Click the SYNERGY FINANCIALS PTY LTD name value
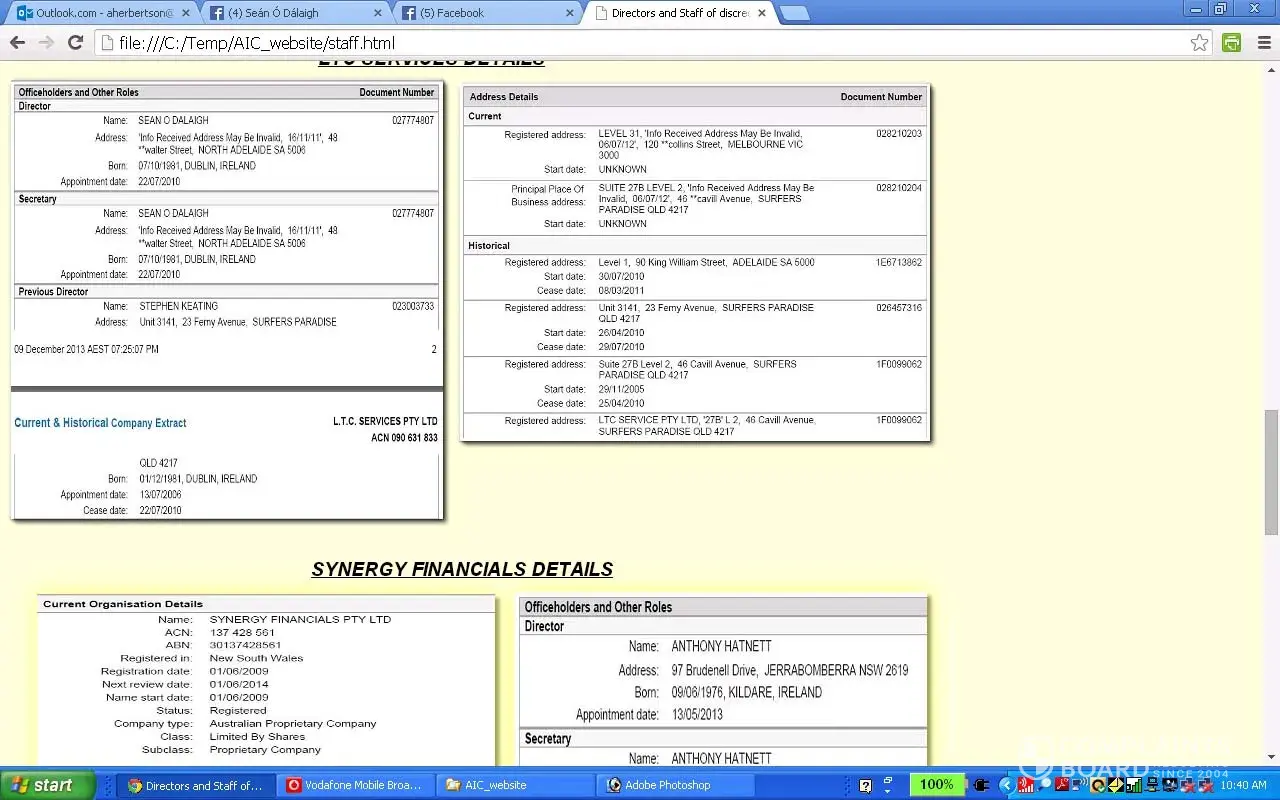This screenshot has height=800, width=1280. tap(300, 619)
